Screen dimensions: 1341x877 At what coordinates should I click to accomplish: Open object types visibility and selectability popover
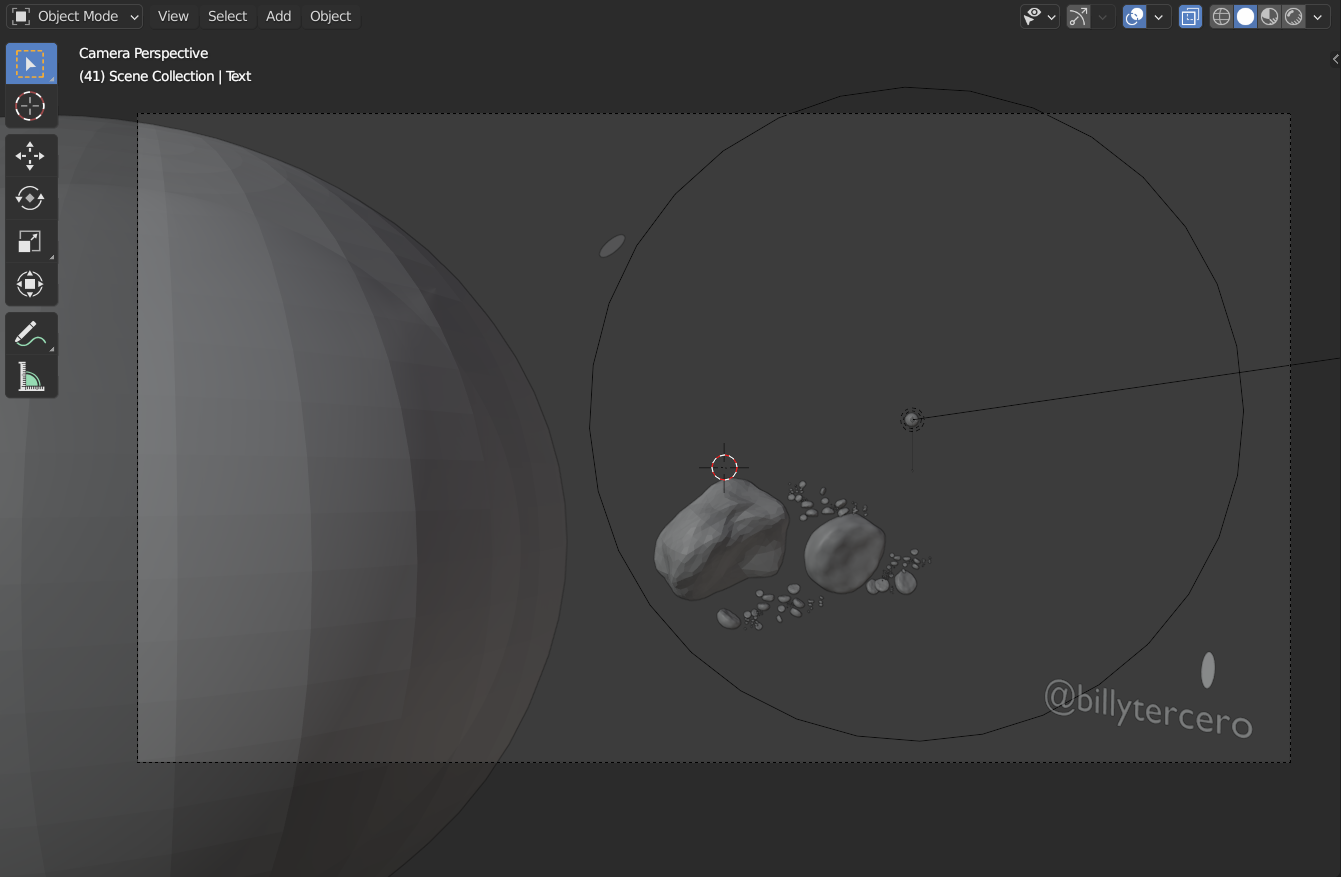[1039, 16]
